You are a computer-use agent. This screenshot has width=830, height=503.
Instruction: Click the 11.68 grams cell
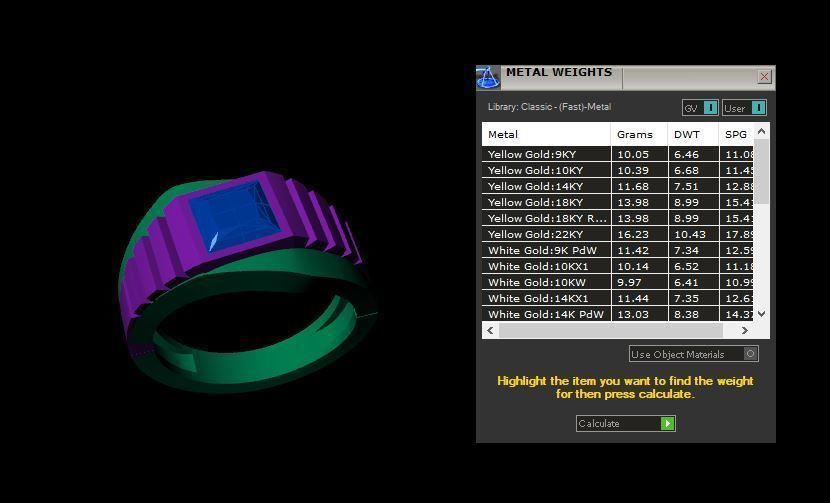pos(639,186)
